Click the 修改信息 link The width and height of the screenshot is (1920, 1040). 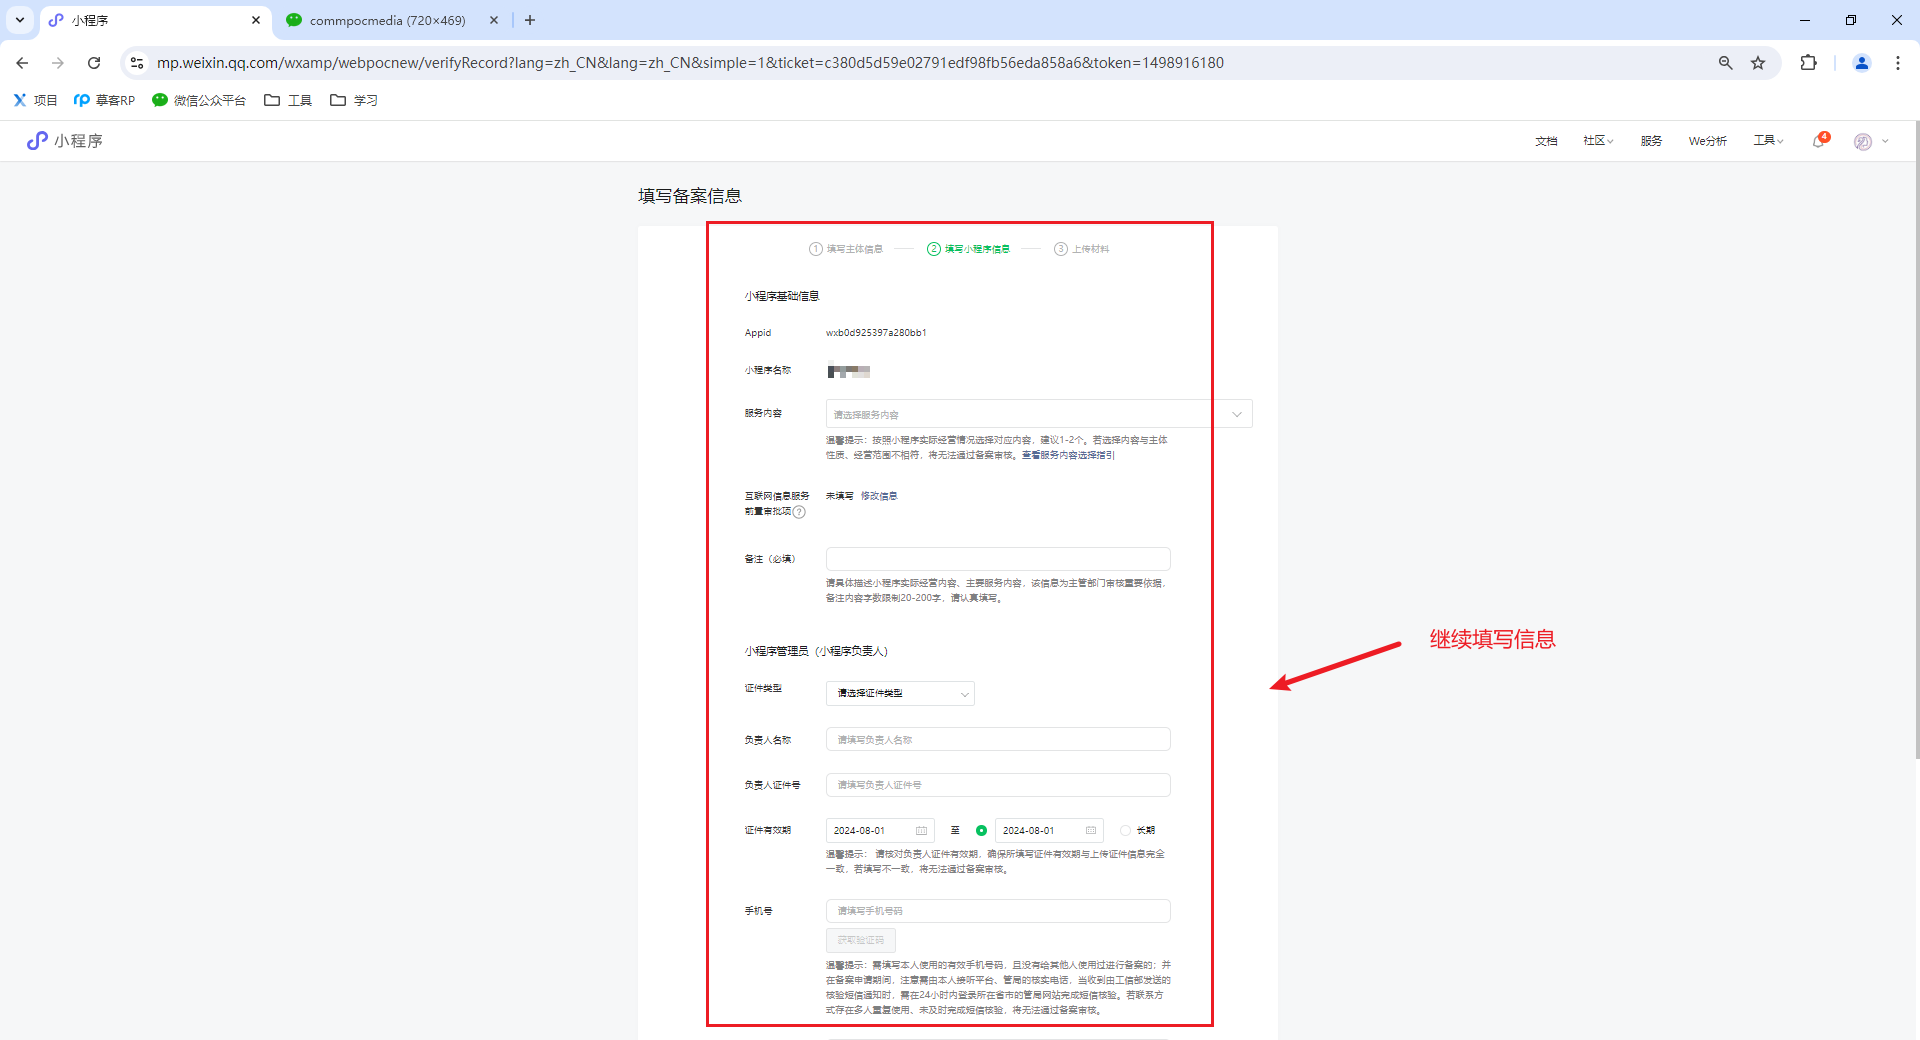coord(879,496)
